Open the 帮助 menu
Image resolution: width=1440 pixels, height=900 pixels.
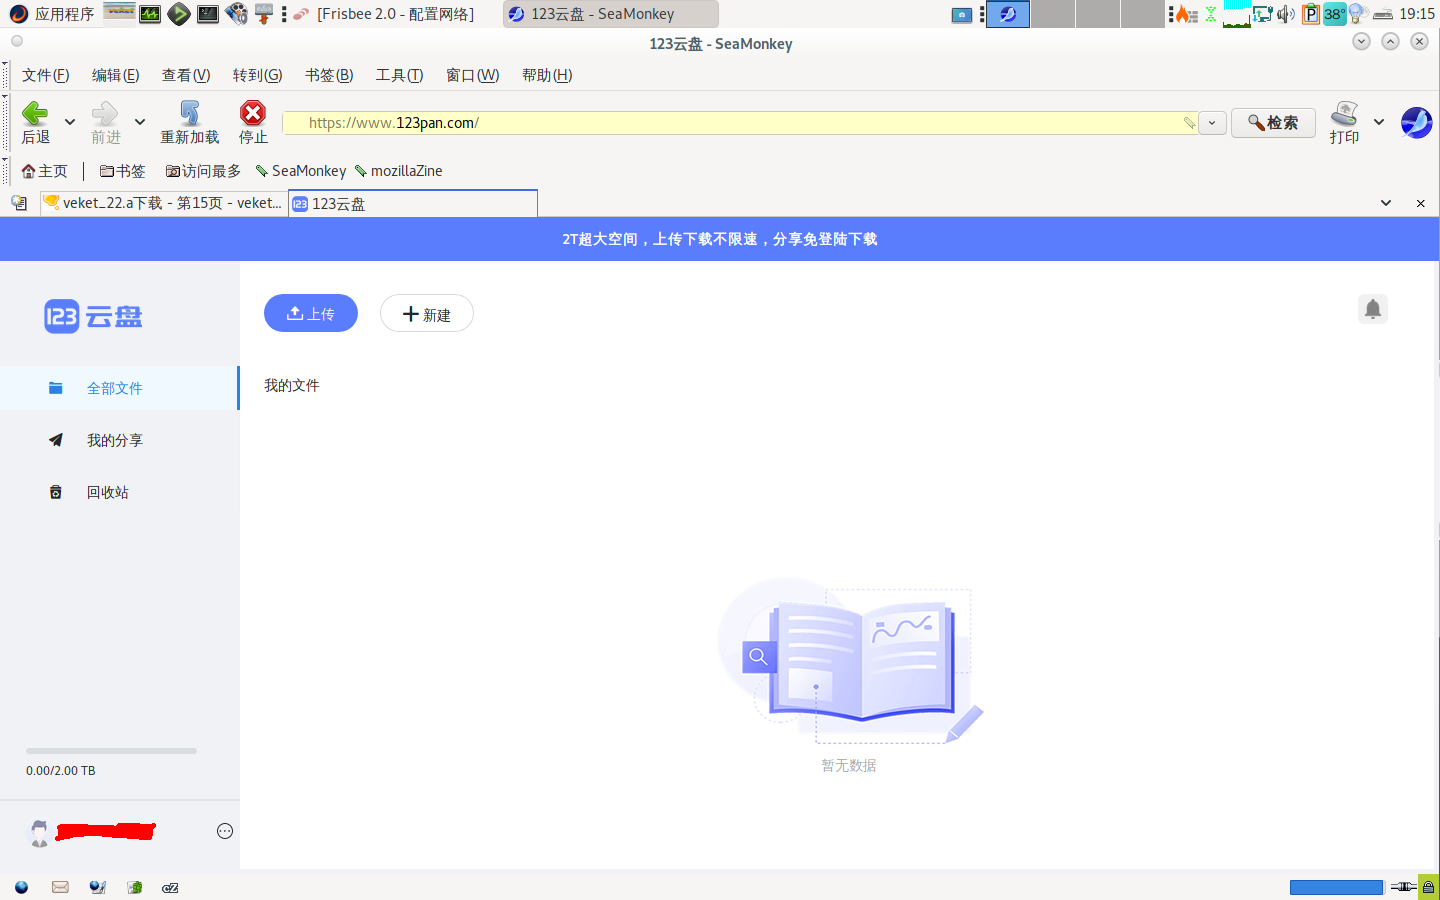pos(547,75)
